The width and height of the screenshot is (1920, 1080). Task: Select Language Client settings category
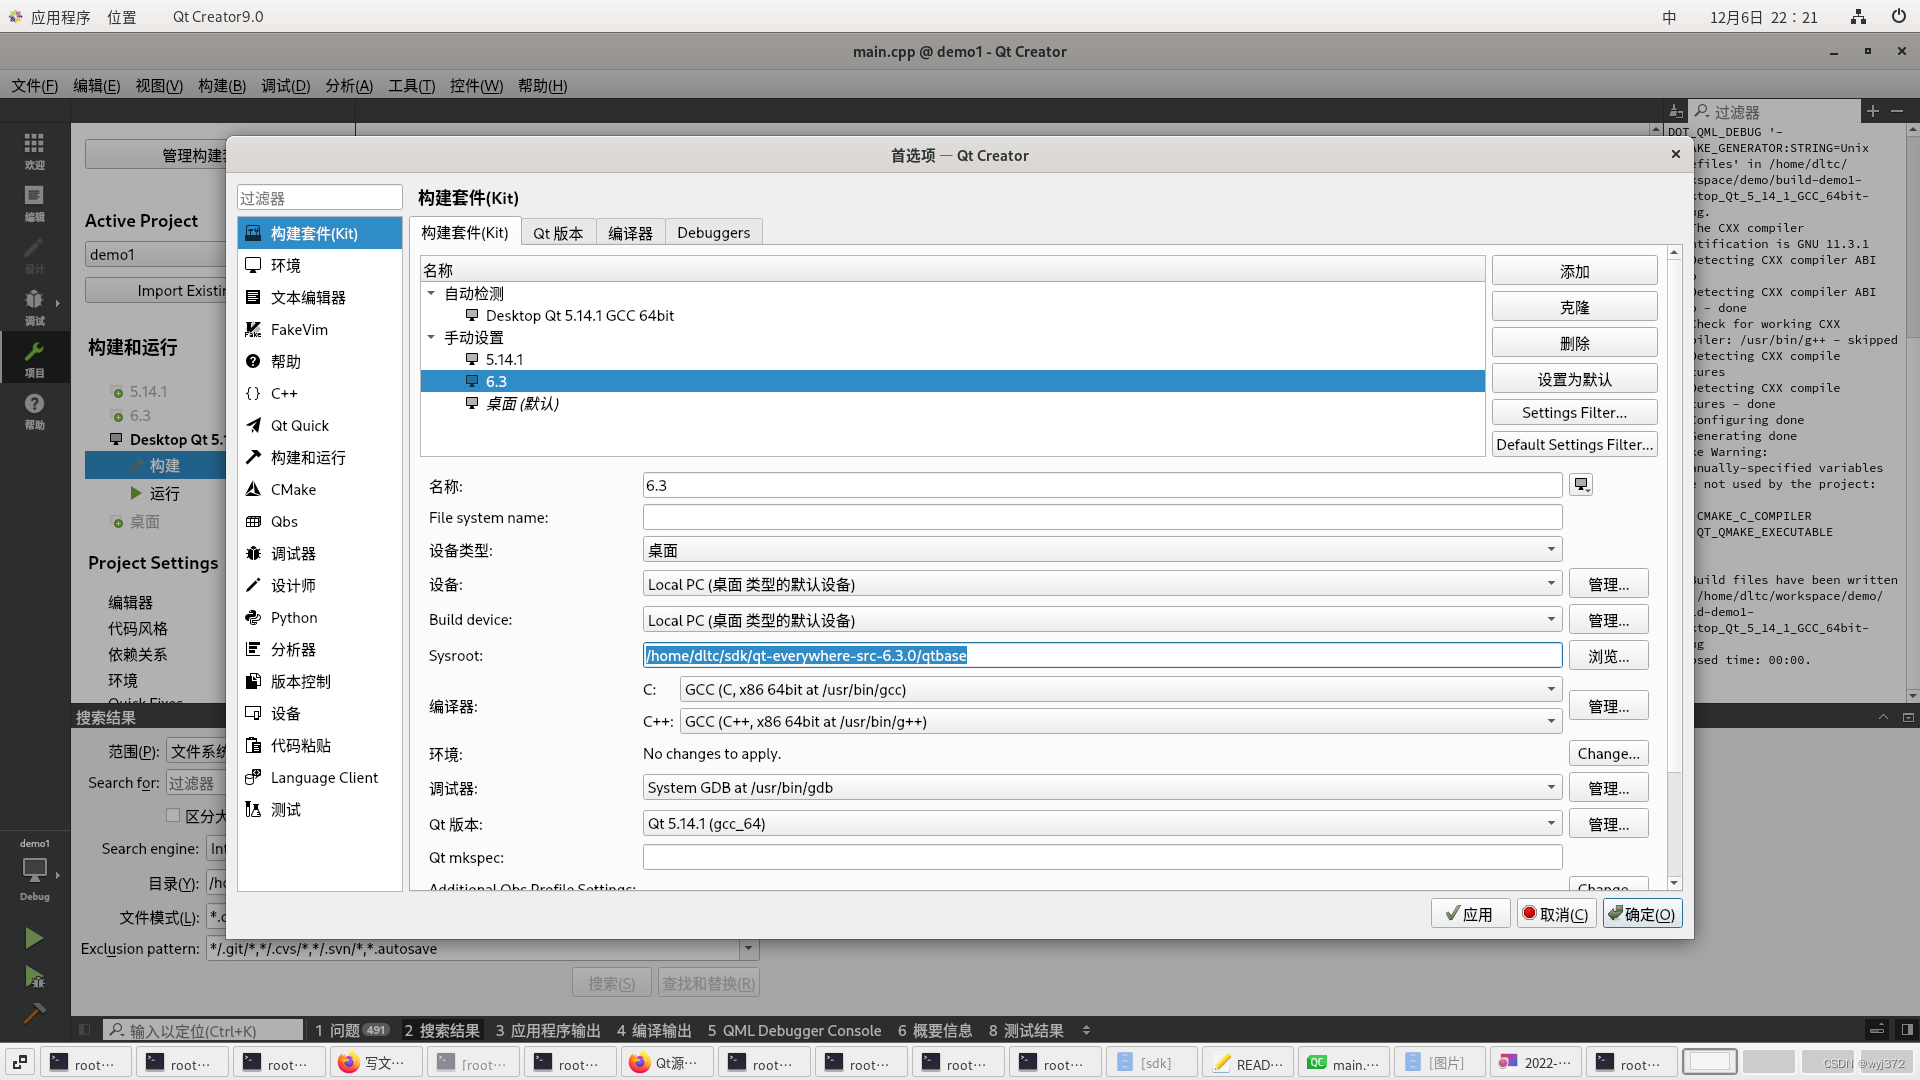[324, 778]
